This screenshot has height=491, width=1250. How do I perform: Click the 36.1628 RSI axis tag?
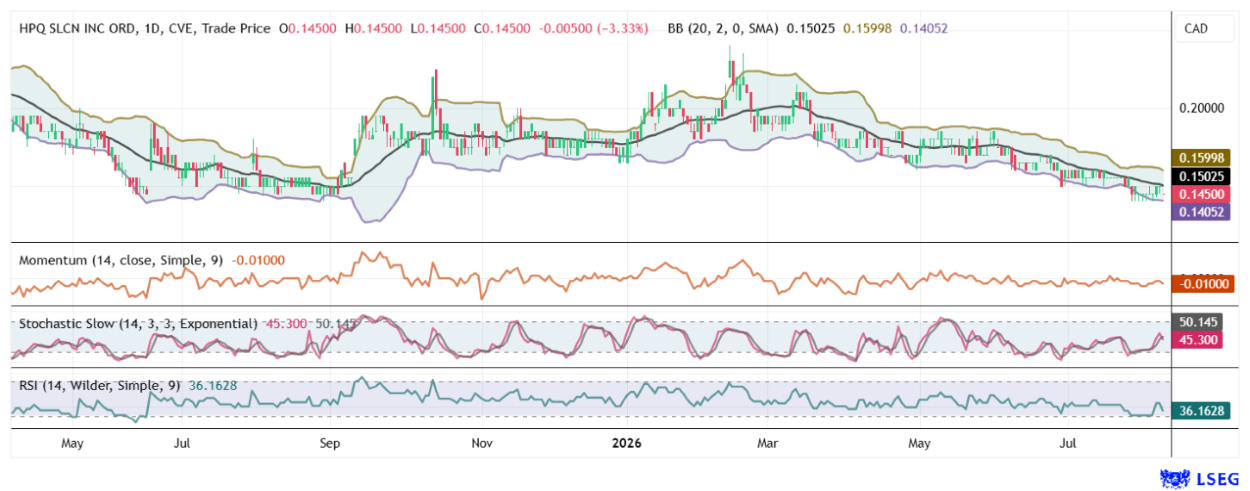point(1200,410)
